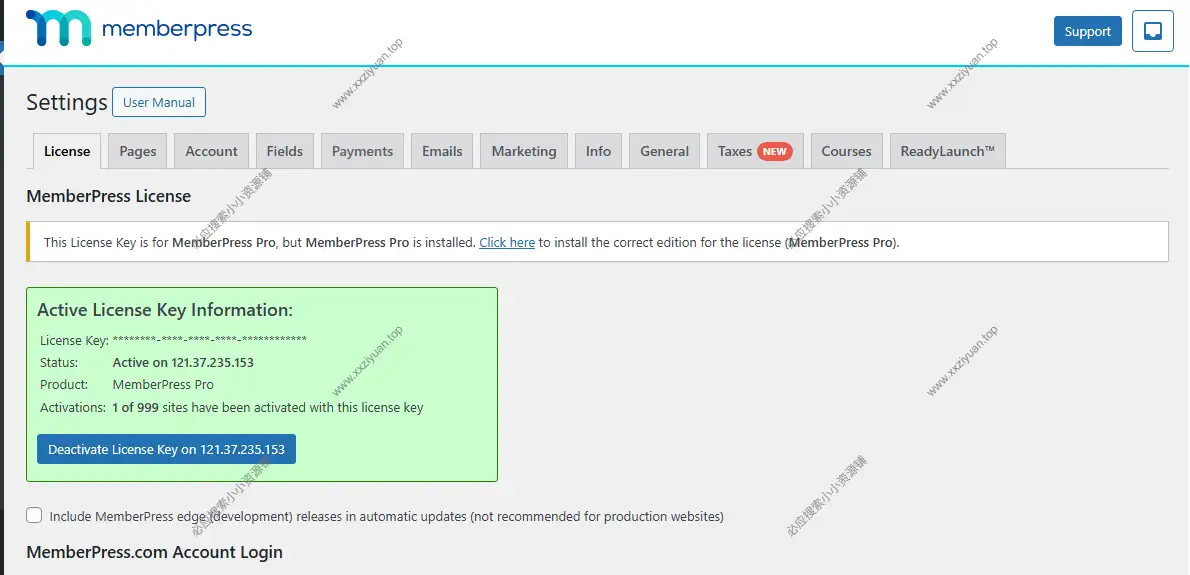
Task: Open the Emails tab
Action: click(x=442, y=151)
